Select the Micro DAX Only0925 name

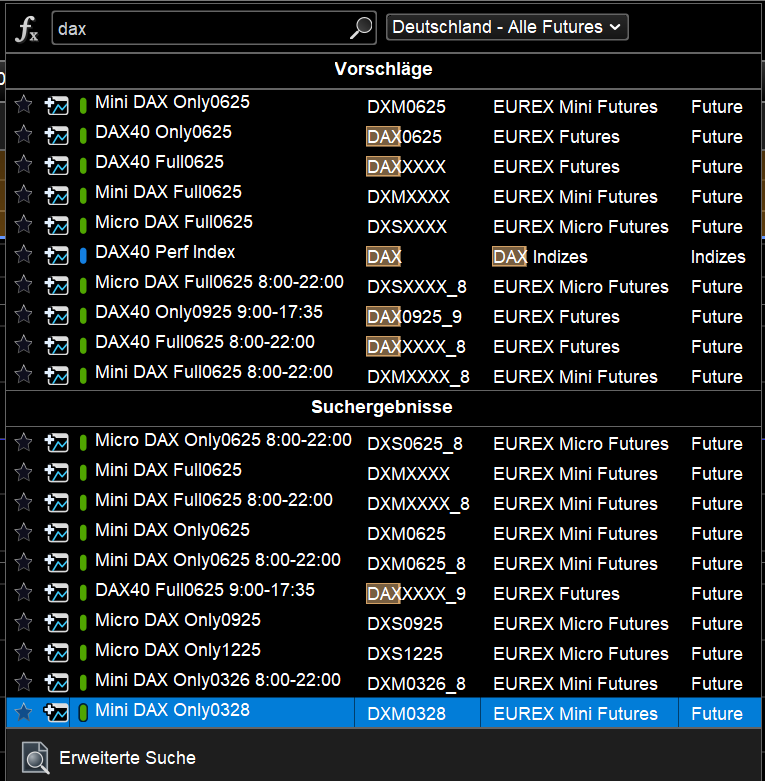coord(178,620)
